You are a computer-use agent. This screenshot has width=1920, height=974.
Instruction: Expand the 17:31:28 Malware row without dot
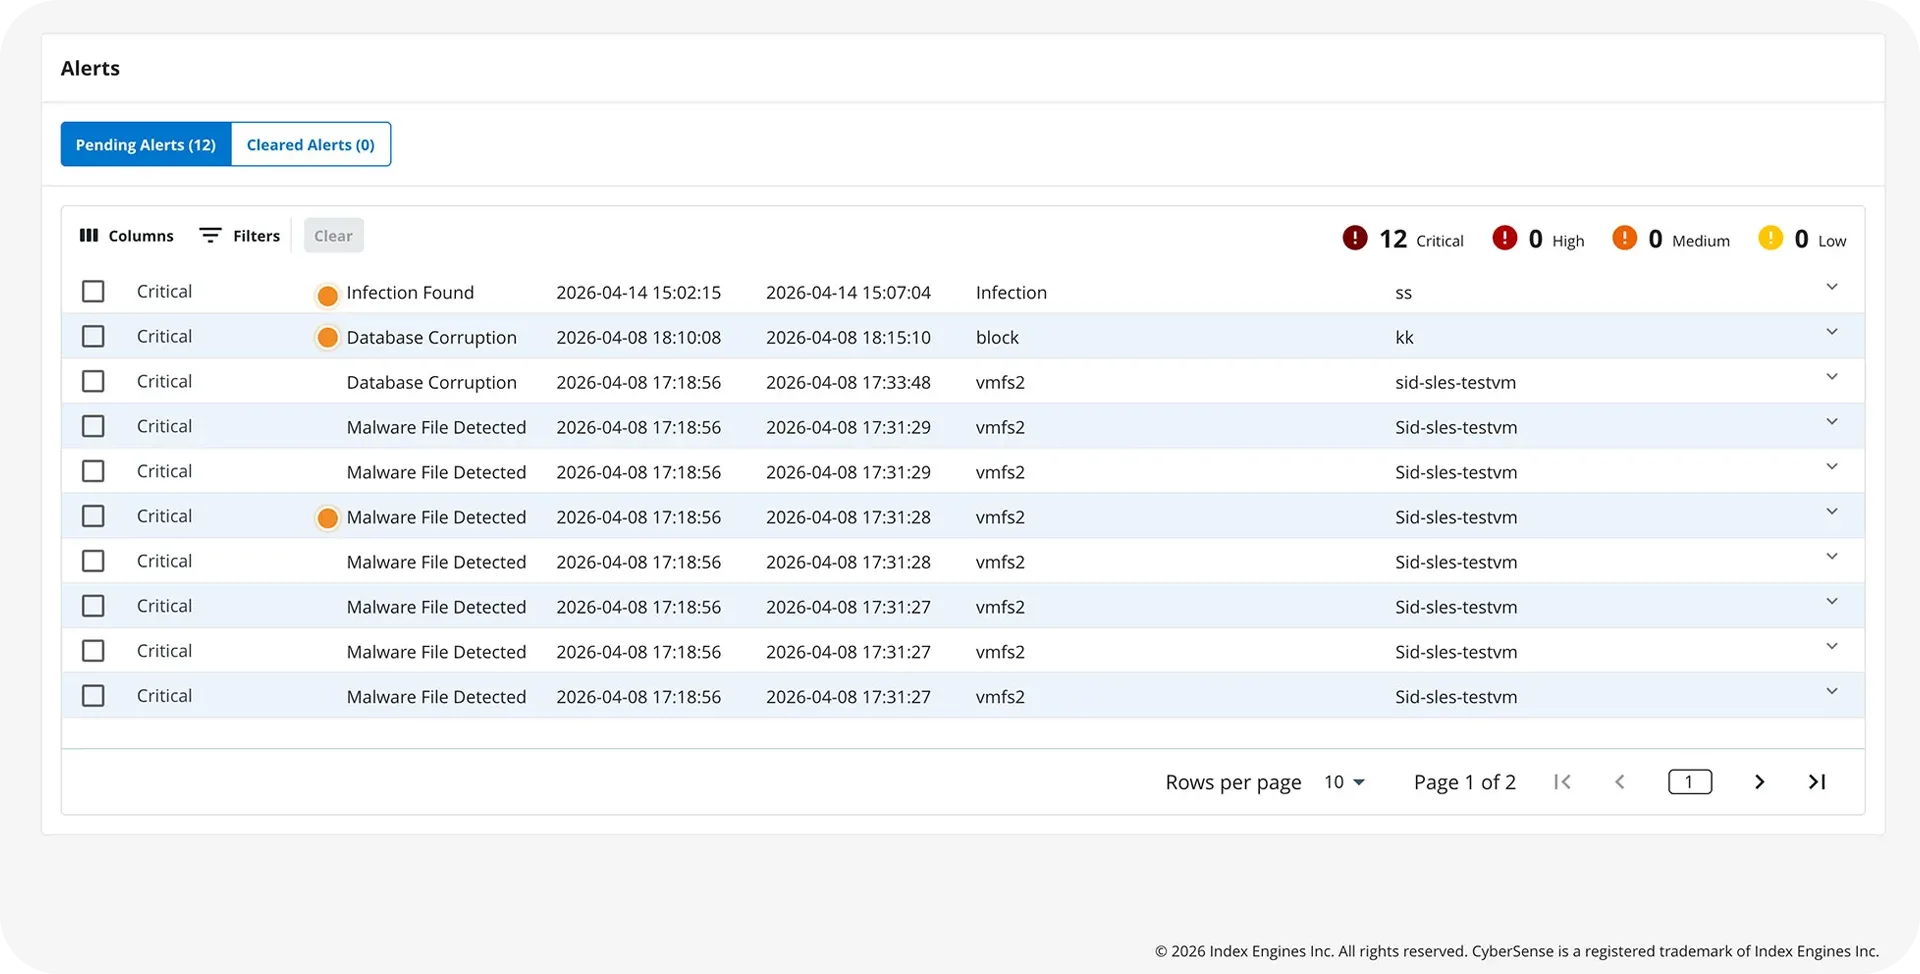click(x=1832, y=557)
